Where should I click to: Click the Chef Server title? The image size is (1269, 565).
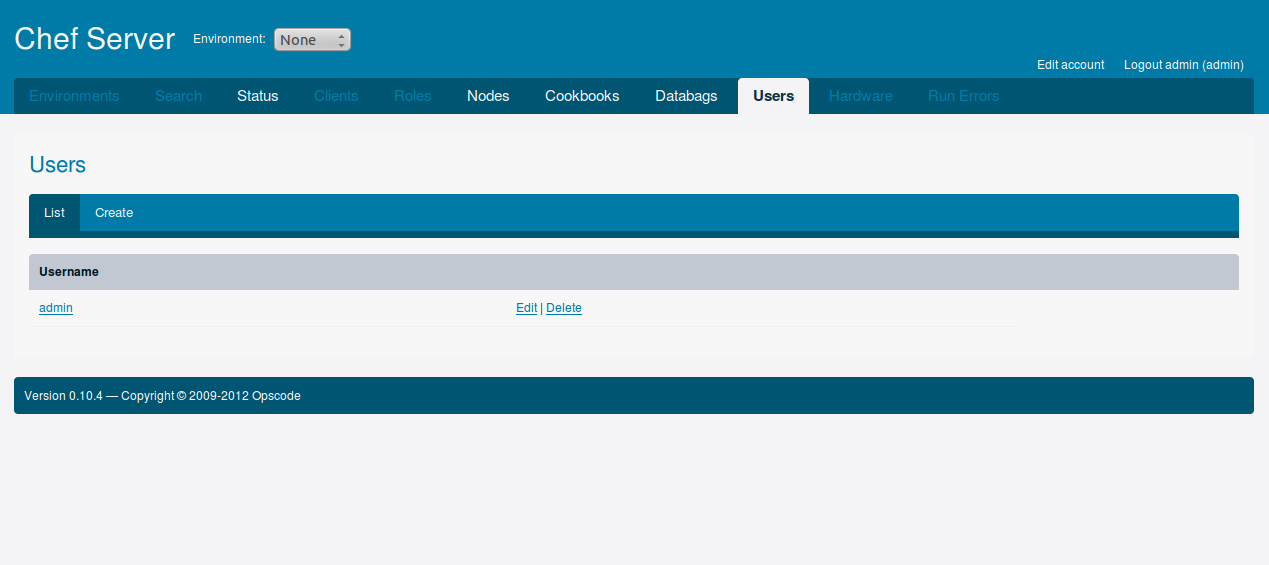(x=95, y=39)
